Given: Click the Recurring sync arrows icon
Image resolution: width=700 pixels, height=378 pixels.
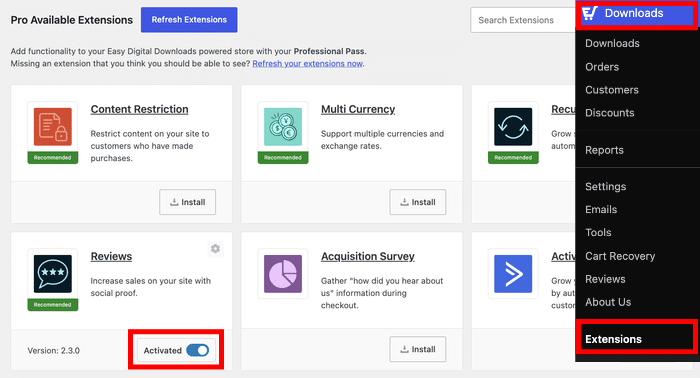Looking at the screenshot, I should point(513,127).
